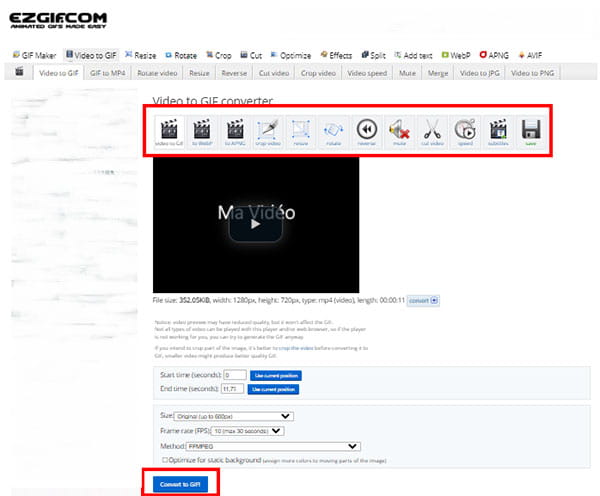Open the crop video tool icon

tap(267, 132)
